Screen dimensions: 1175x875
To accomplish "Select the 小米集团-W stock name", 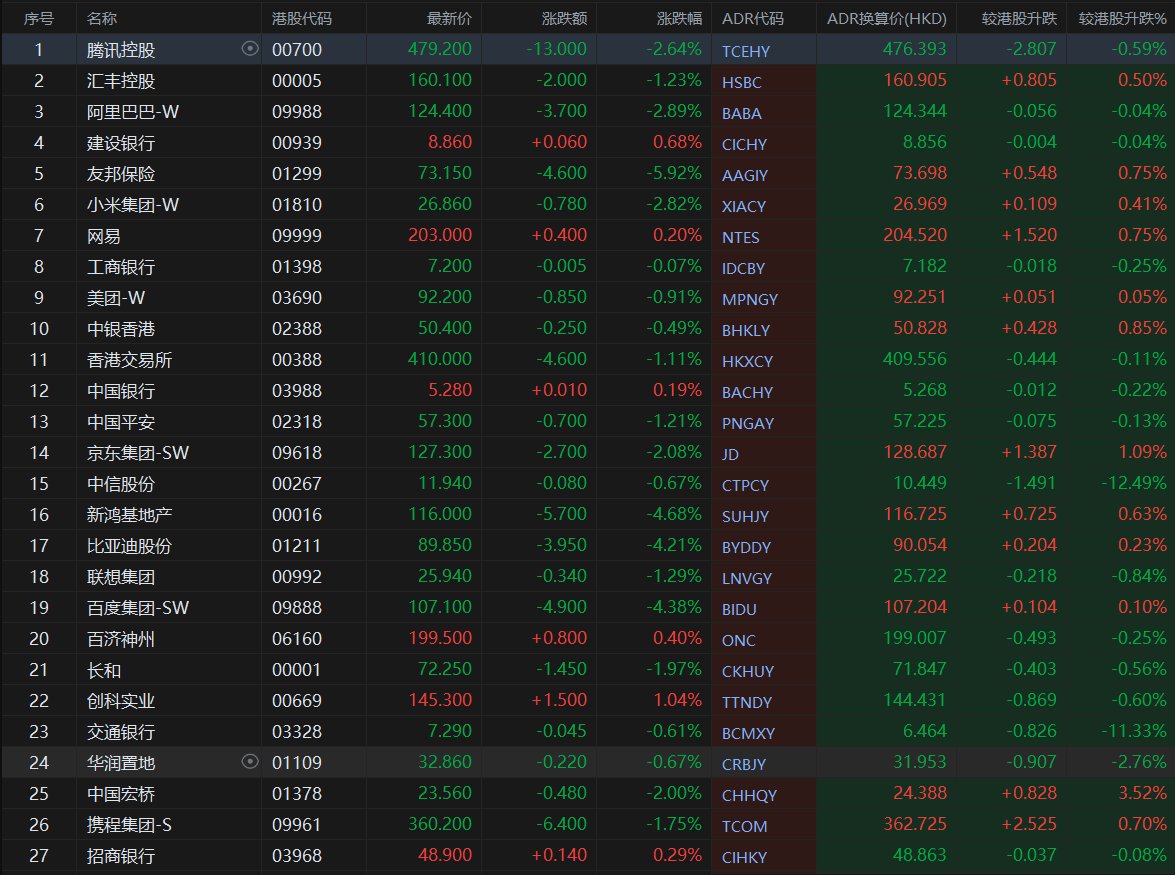I will pyautogui.click(x=133, y=205).
